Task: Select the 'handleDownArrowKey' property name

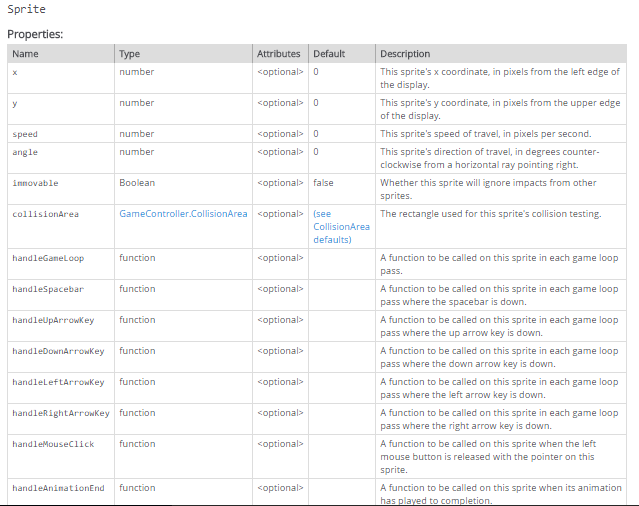Action: point(58,351)
